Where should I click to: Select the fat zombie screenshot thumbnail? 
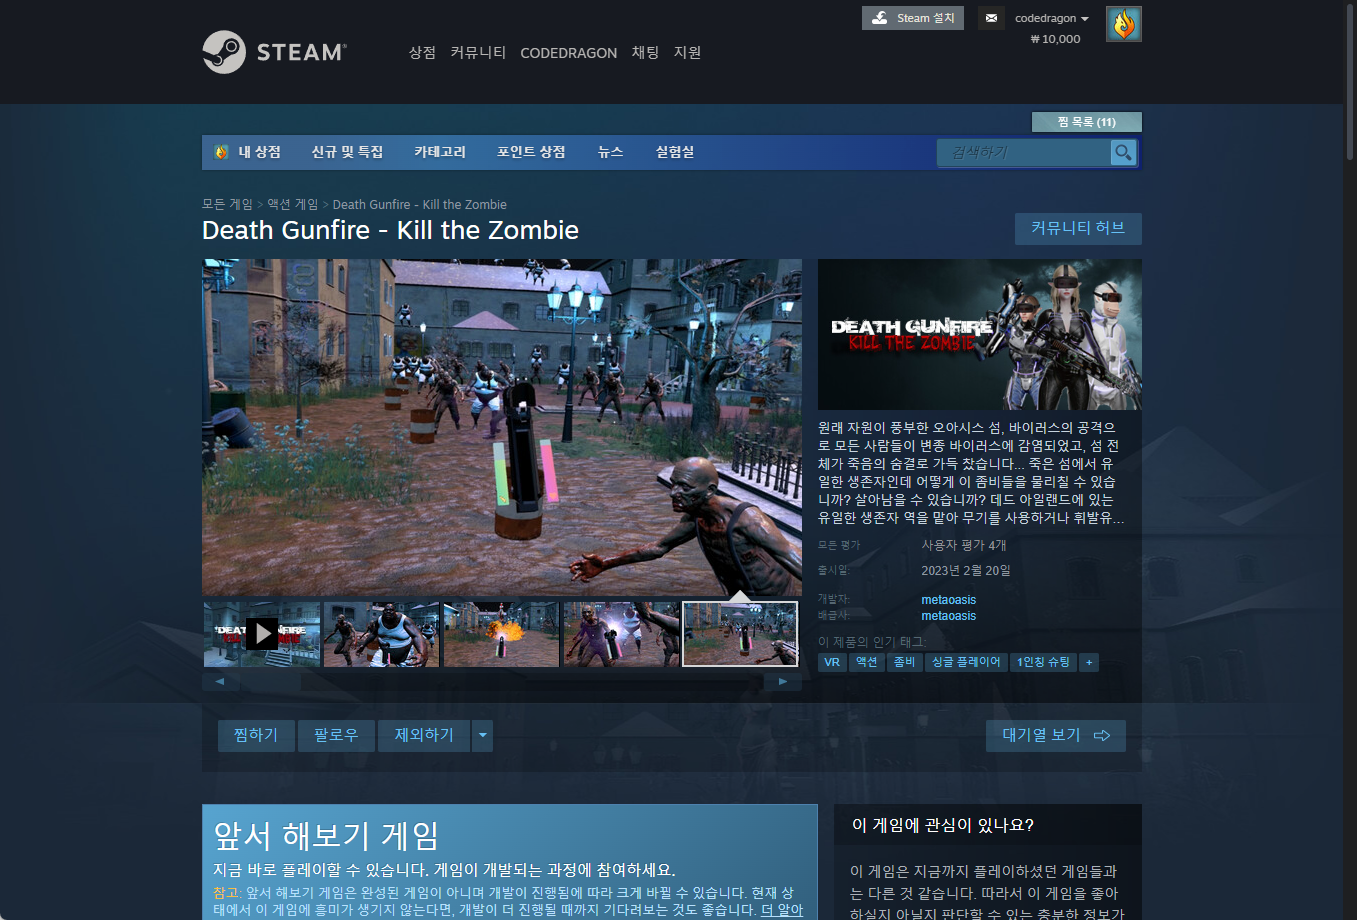(x=382, y=634)
